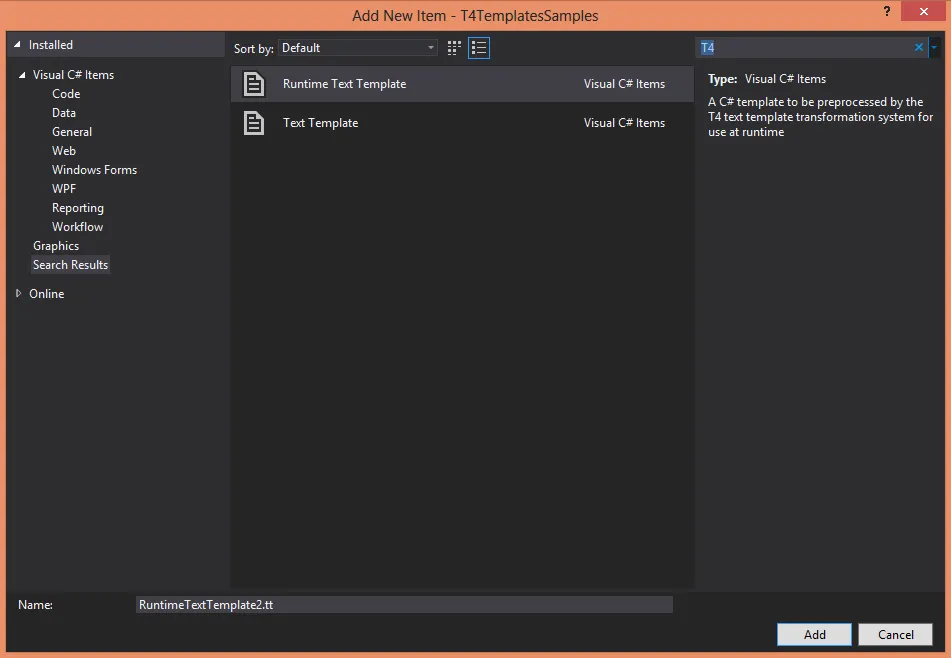Screen dimensions: 951x658
Task: Collapse the Visual C# Items node
Action: coord(22,75)
